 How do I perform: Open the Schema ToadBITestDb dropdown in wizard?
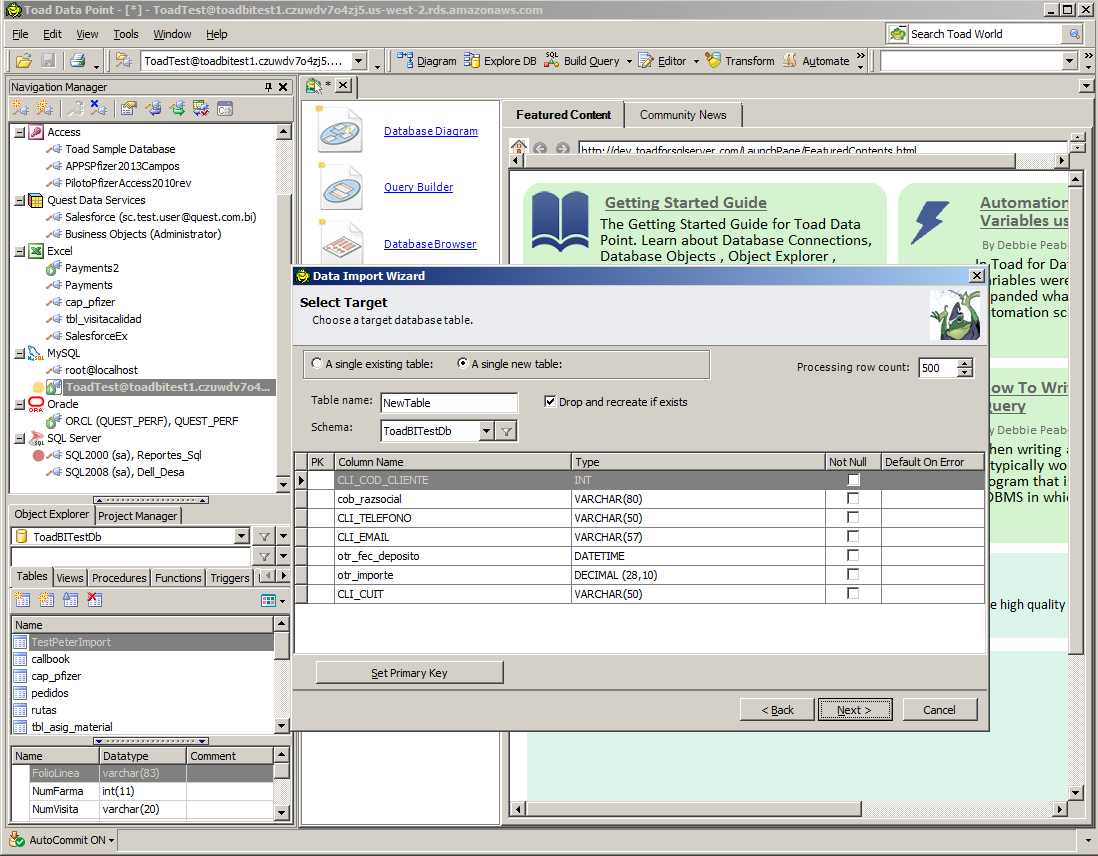[x=487, y=431]
